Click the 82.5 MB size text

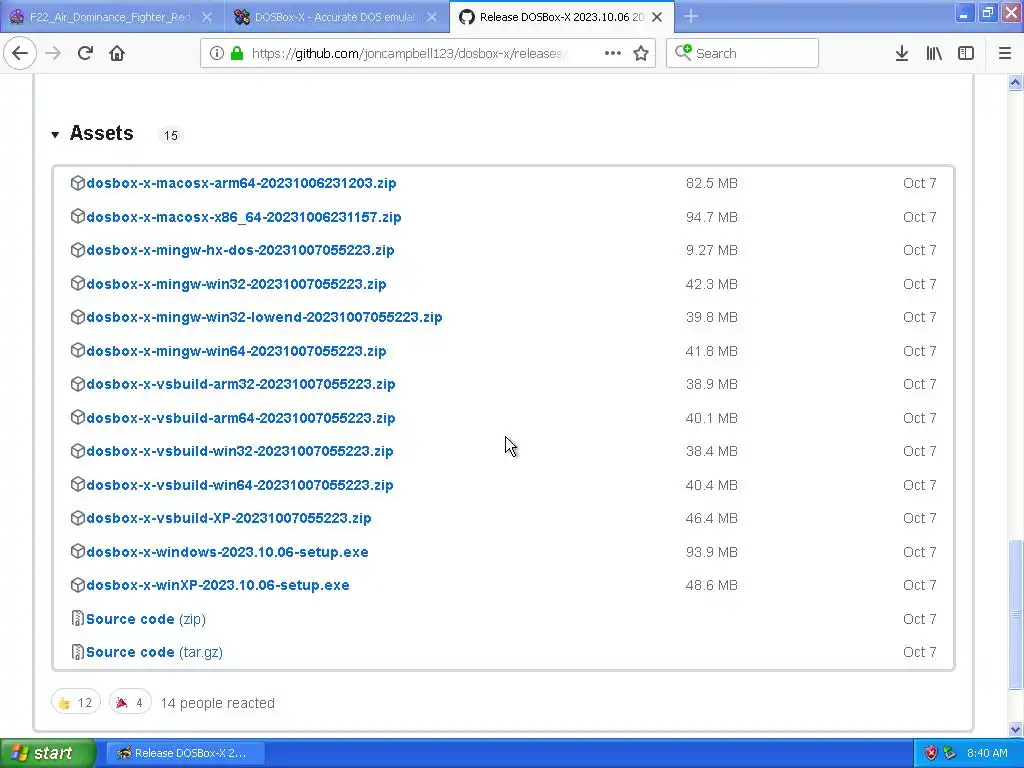(x=711, y=183)
